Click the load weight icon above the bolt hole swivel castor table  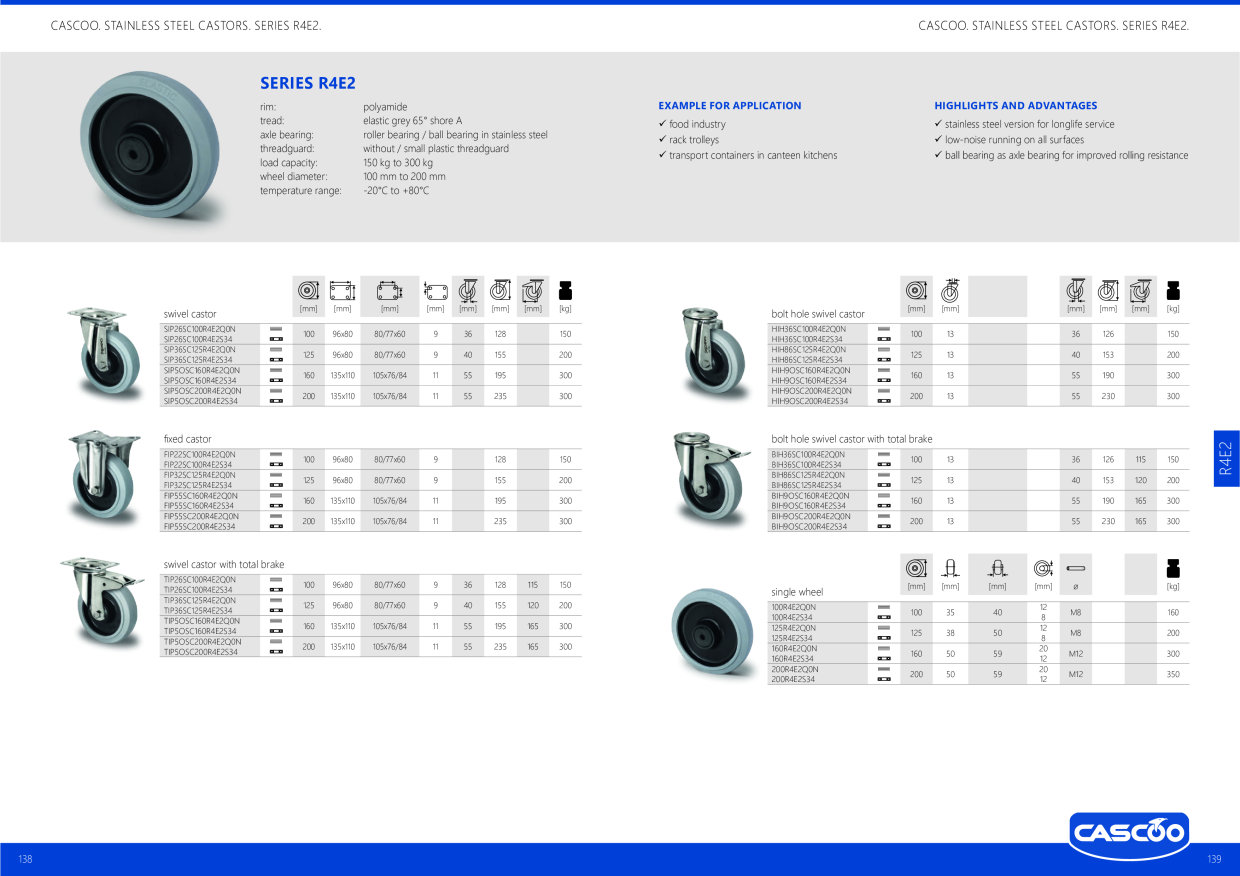pos(1174,291)
